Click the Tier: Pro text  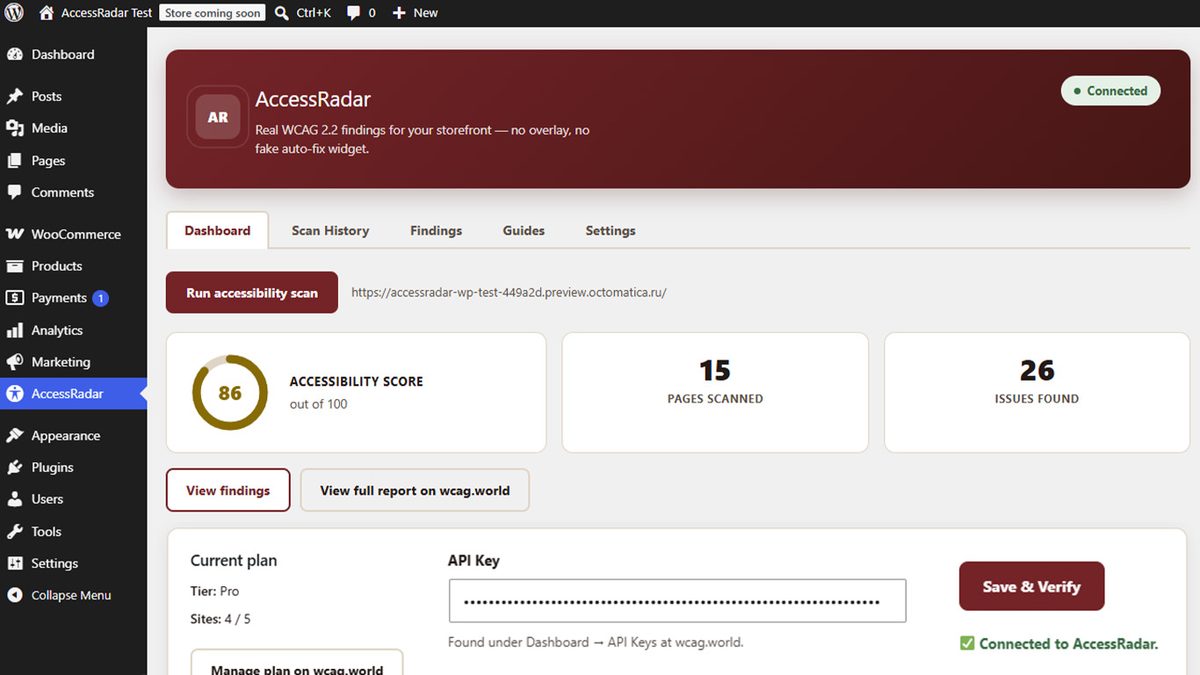coord(215,591)
